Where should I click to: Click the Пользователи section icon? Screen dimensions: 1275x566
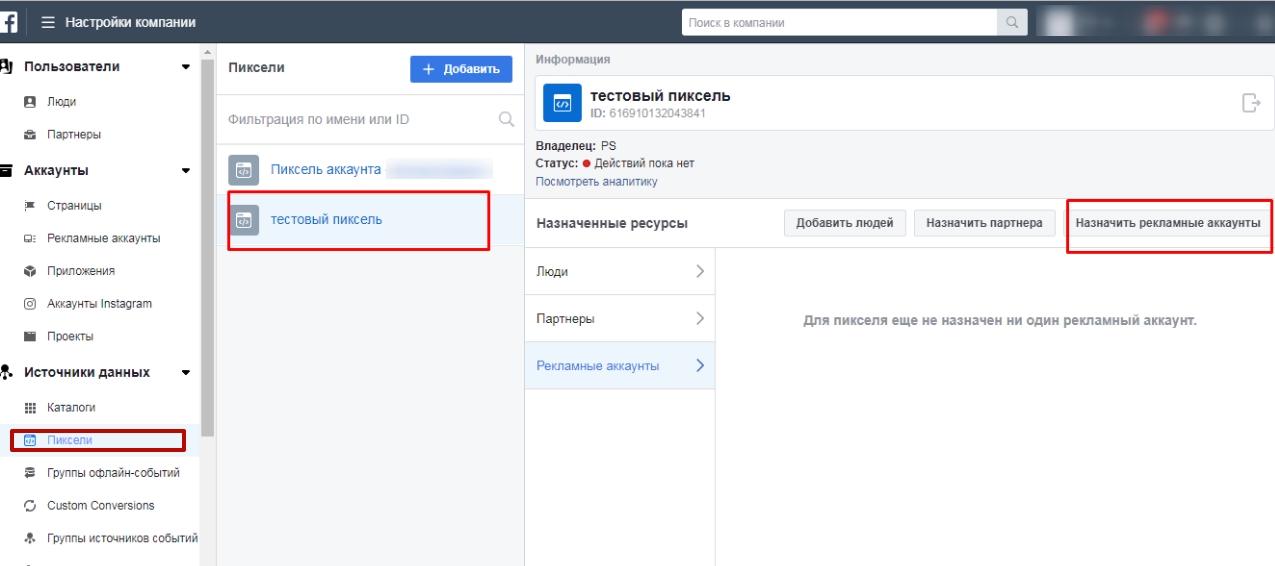tap(6, 67)
